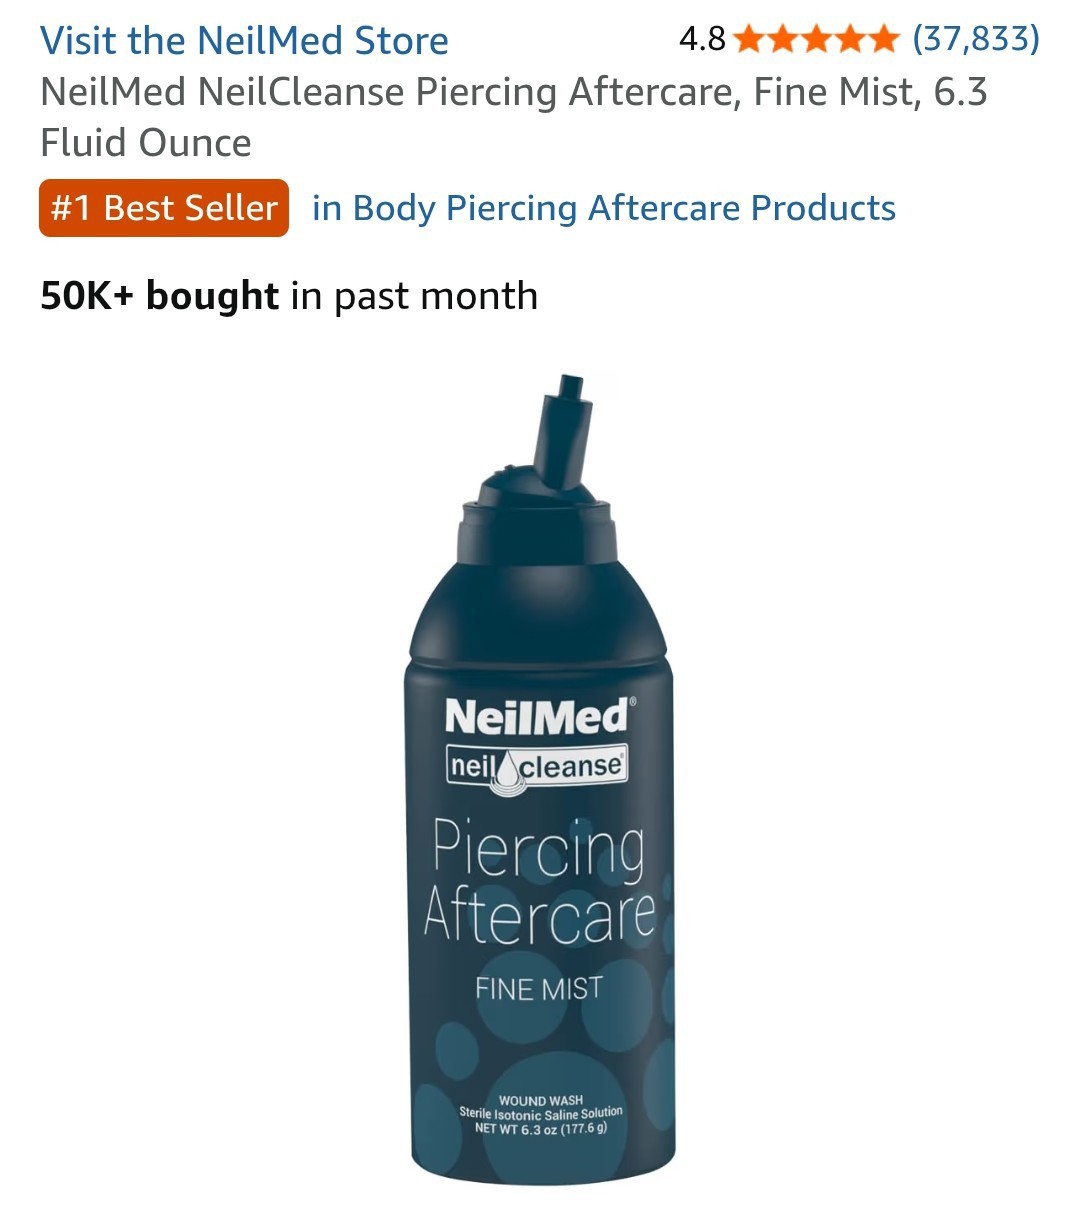Click the Piercing Aftercare label on bottle
The image size is (1080, 1215).
point(539,882)
